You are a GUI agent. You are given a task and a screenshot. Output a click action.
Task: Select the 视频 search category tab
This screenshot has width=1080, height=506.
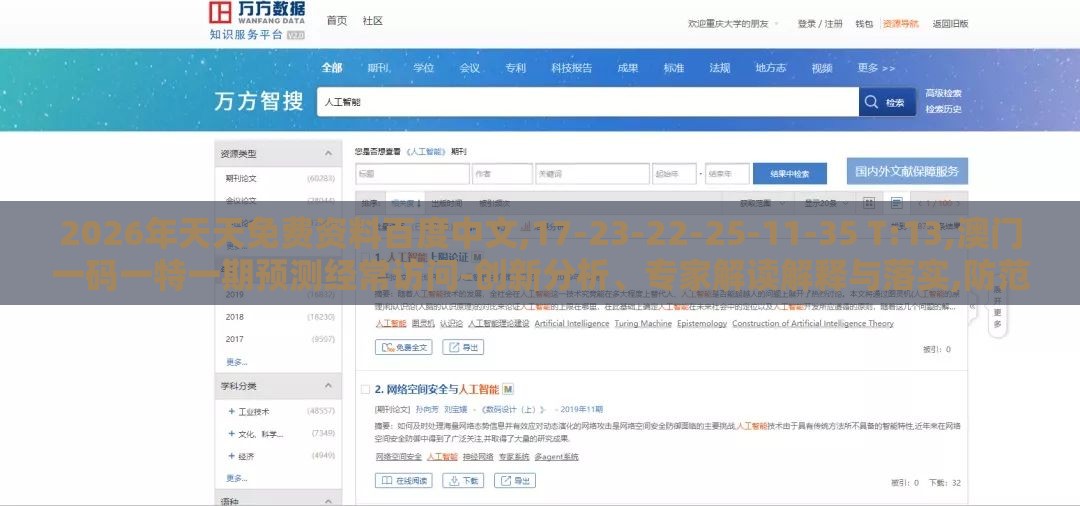[x=822, y=68]
